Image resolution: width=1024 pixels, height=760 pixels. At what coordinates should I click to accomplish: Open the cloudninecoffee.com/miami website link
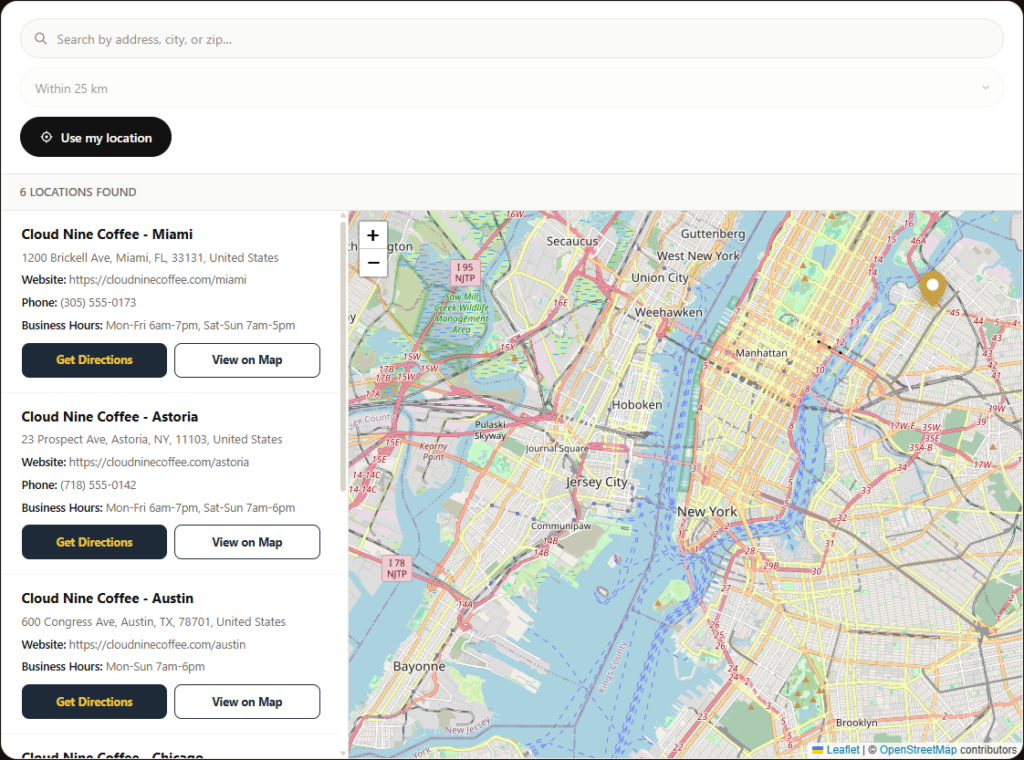pyautogui.click(x=157, y=279)
